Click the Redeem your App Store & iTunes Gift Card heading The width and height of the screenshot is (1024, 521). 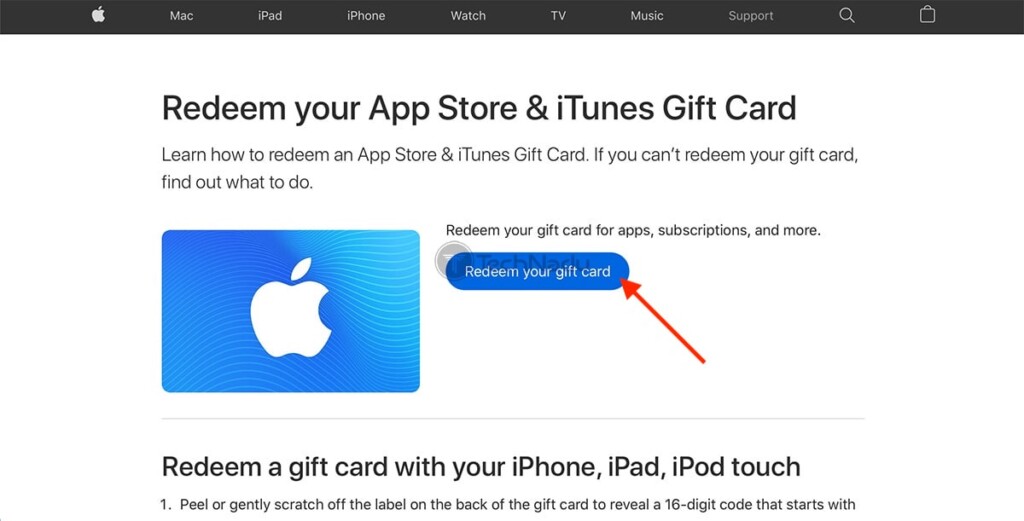(479, 108)
